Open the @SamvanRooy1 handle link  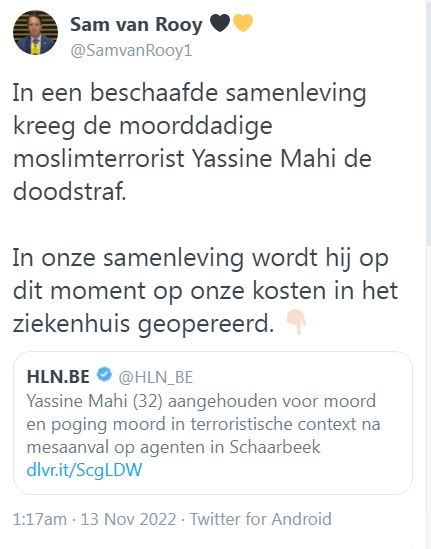[131, 50]
